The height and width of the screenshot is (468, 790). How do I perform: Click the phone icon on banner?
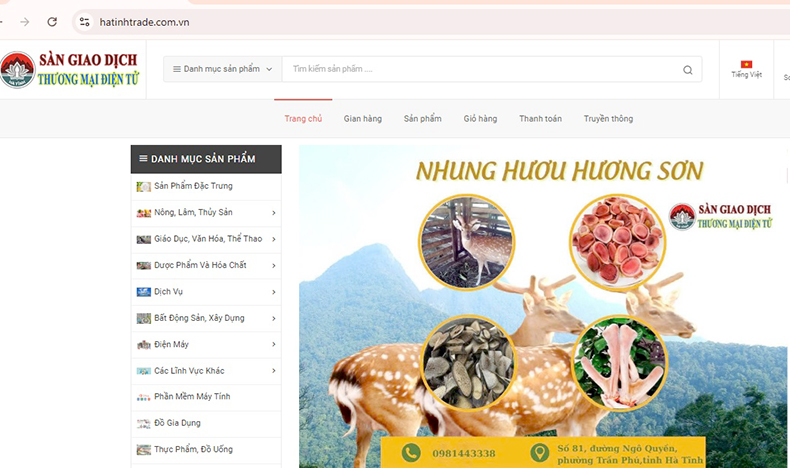point(411,453)
